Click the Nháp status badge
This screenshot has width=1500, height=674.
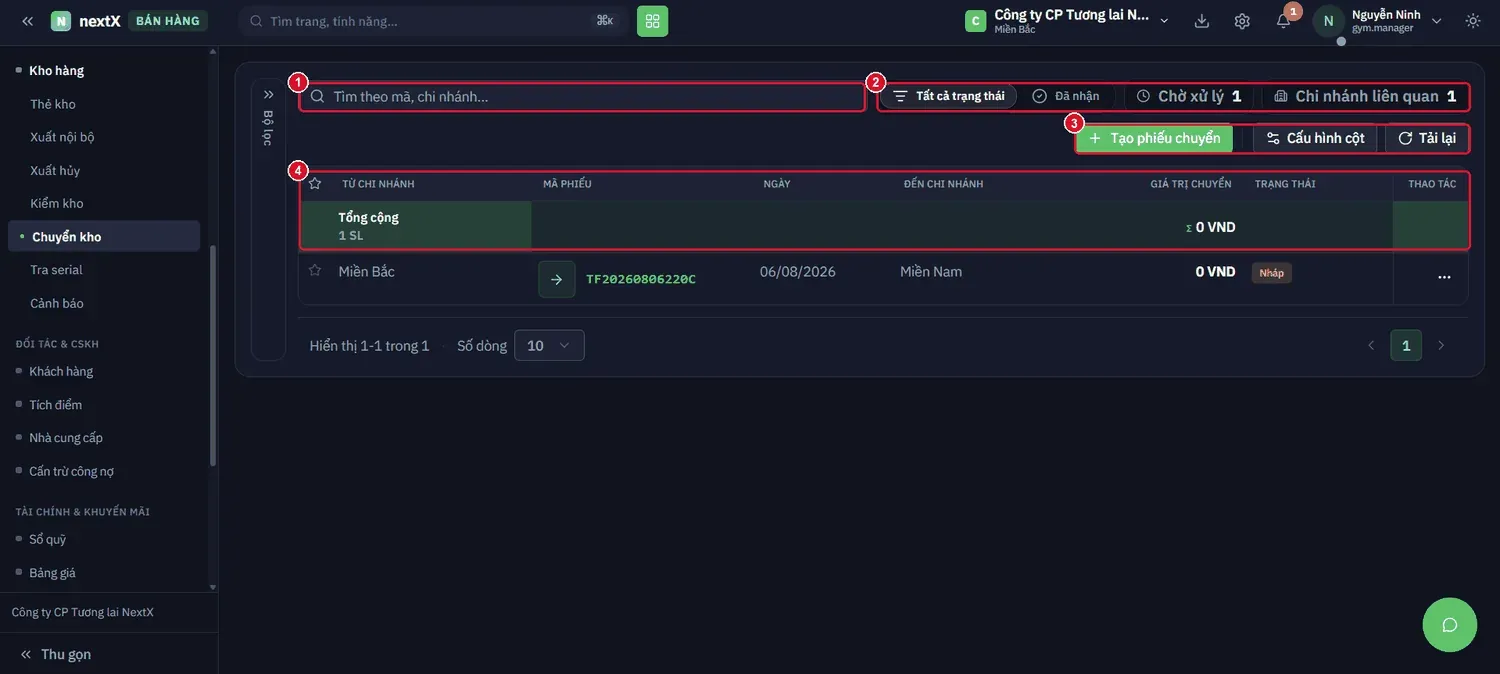click(x=1272, y=273)
